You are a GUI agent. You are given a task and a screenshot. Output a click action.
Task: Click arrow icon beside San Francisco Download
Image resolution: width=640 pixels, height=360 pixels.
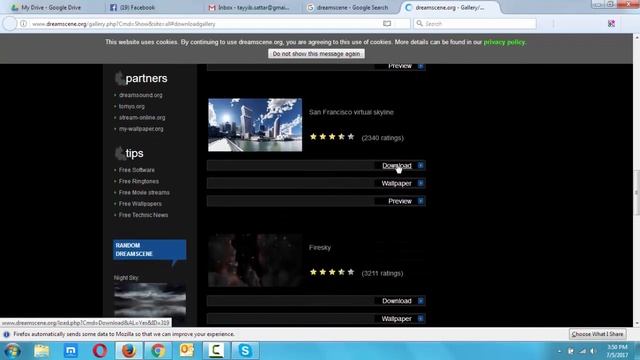[x=420, y=165]
